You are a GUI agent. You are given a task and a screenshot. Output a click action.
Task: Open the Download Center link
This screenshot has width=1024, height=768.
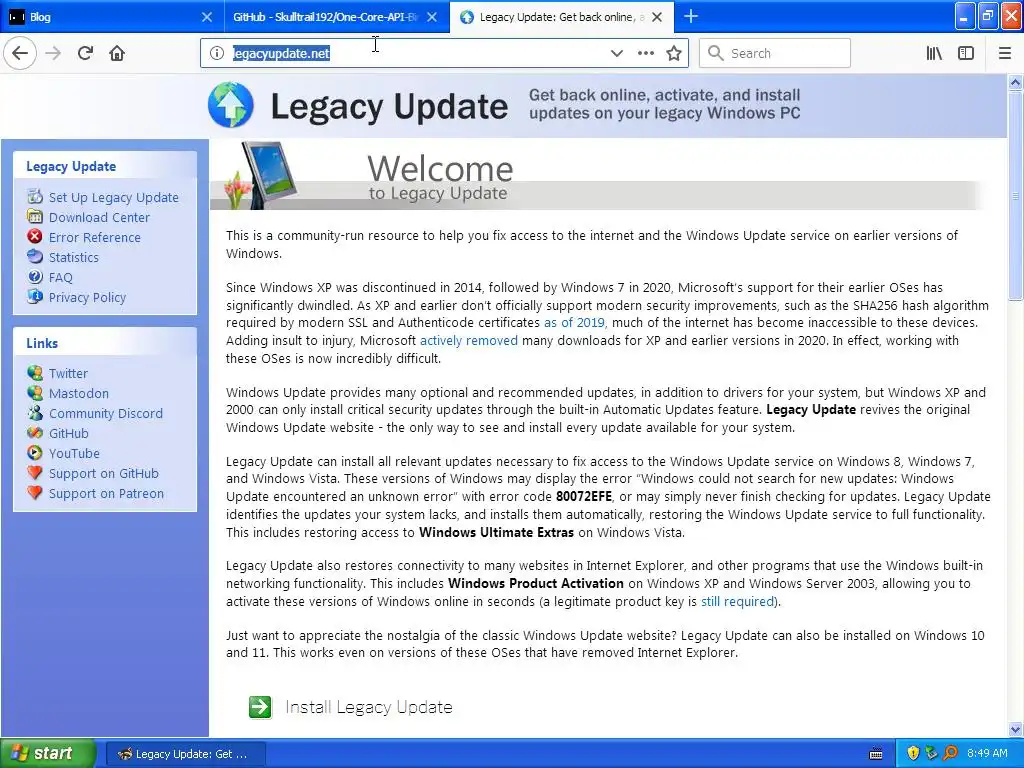99,217
